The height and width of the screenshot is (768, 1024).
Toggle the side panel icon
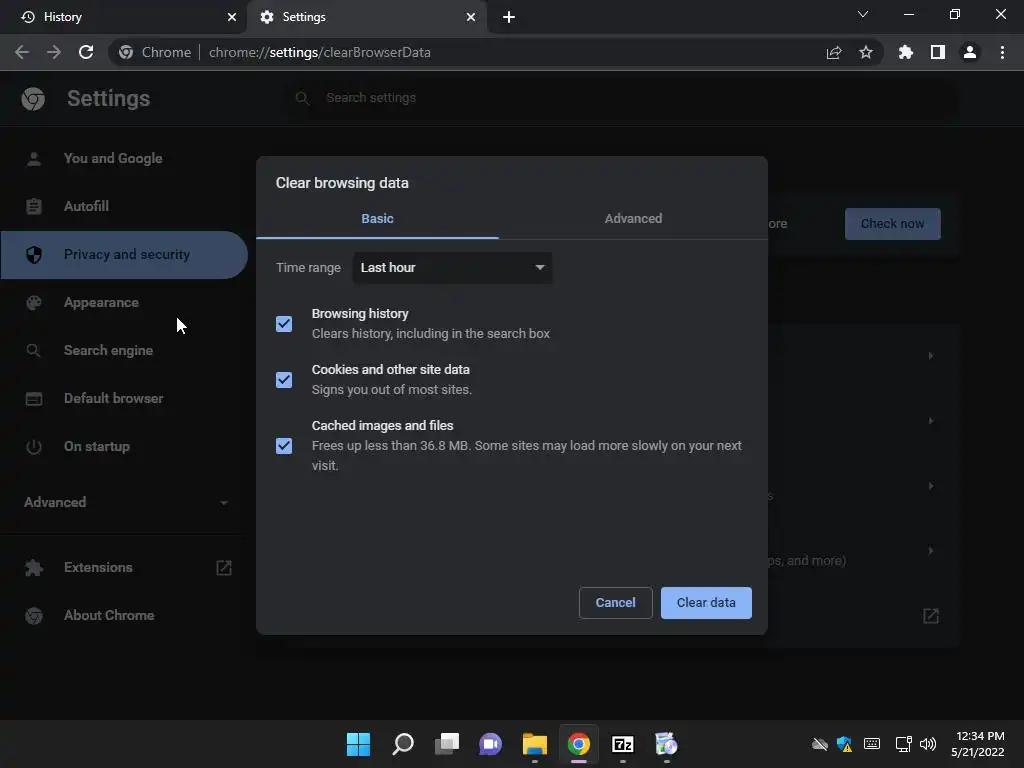938,52
